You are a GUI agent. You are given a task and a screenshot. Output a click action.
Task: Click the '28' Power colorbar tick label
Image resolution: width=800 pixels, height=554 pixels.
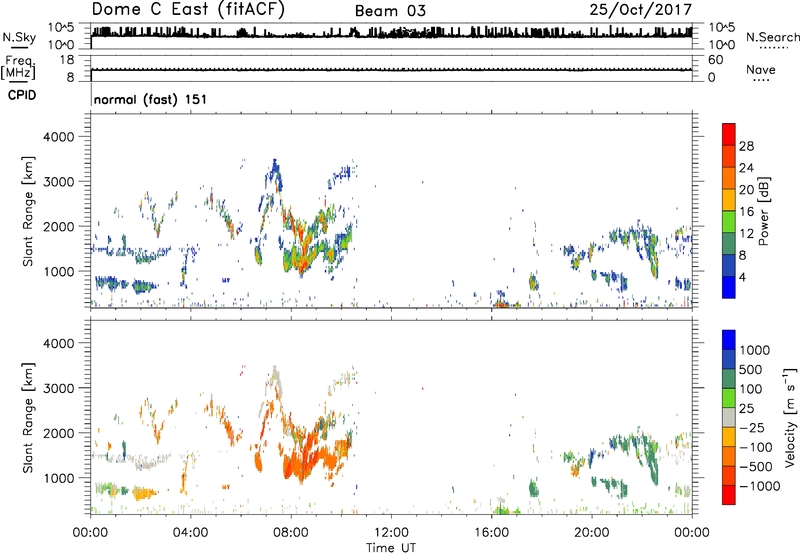point(746,146)
